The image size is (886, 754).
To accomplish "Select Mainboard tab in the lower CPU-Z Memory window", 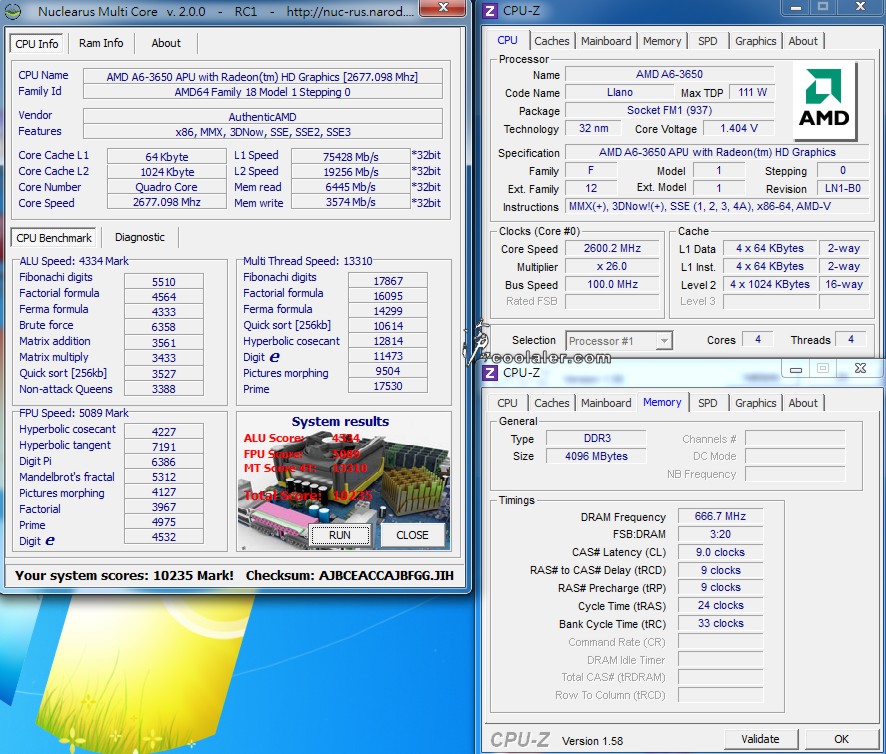I will (x=606, y=403).
